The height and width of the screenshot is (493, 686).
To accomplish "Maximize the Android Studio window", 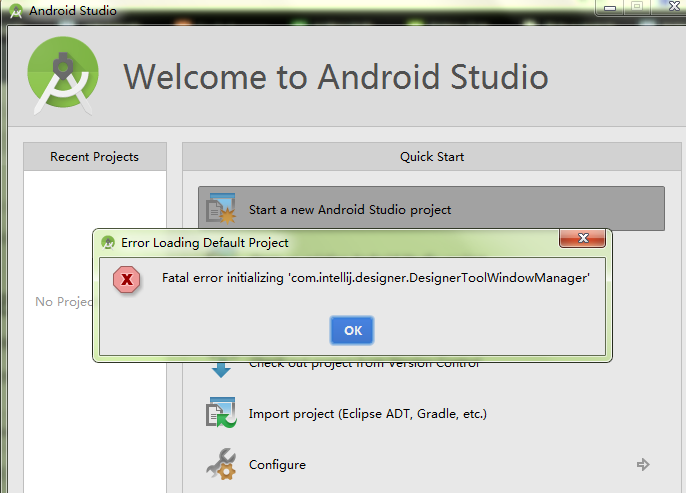I will pos(637,7).
